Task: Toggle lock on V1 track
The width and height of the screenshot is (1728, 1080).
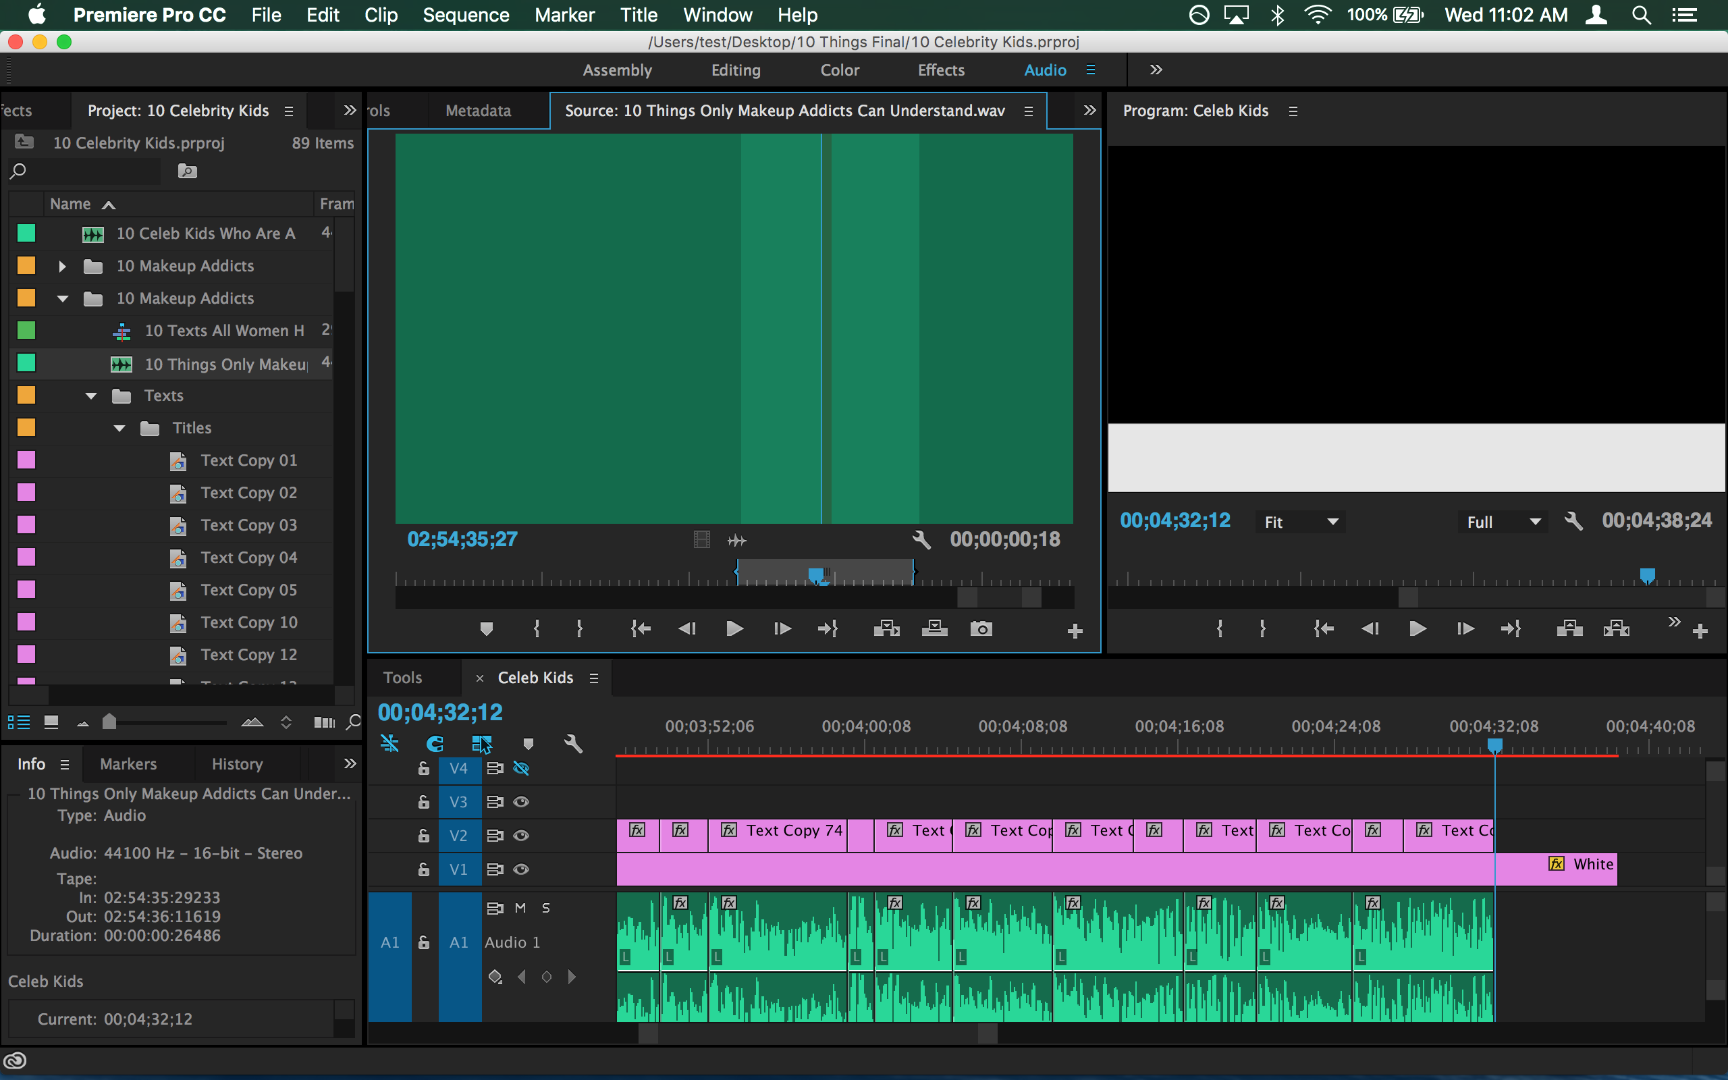Action: pos(424,870)
